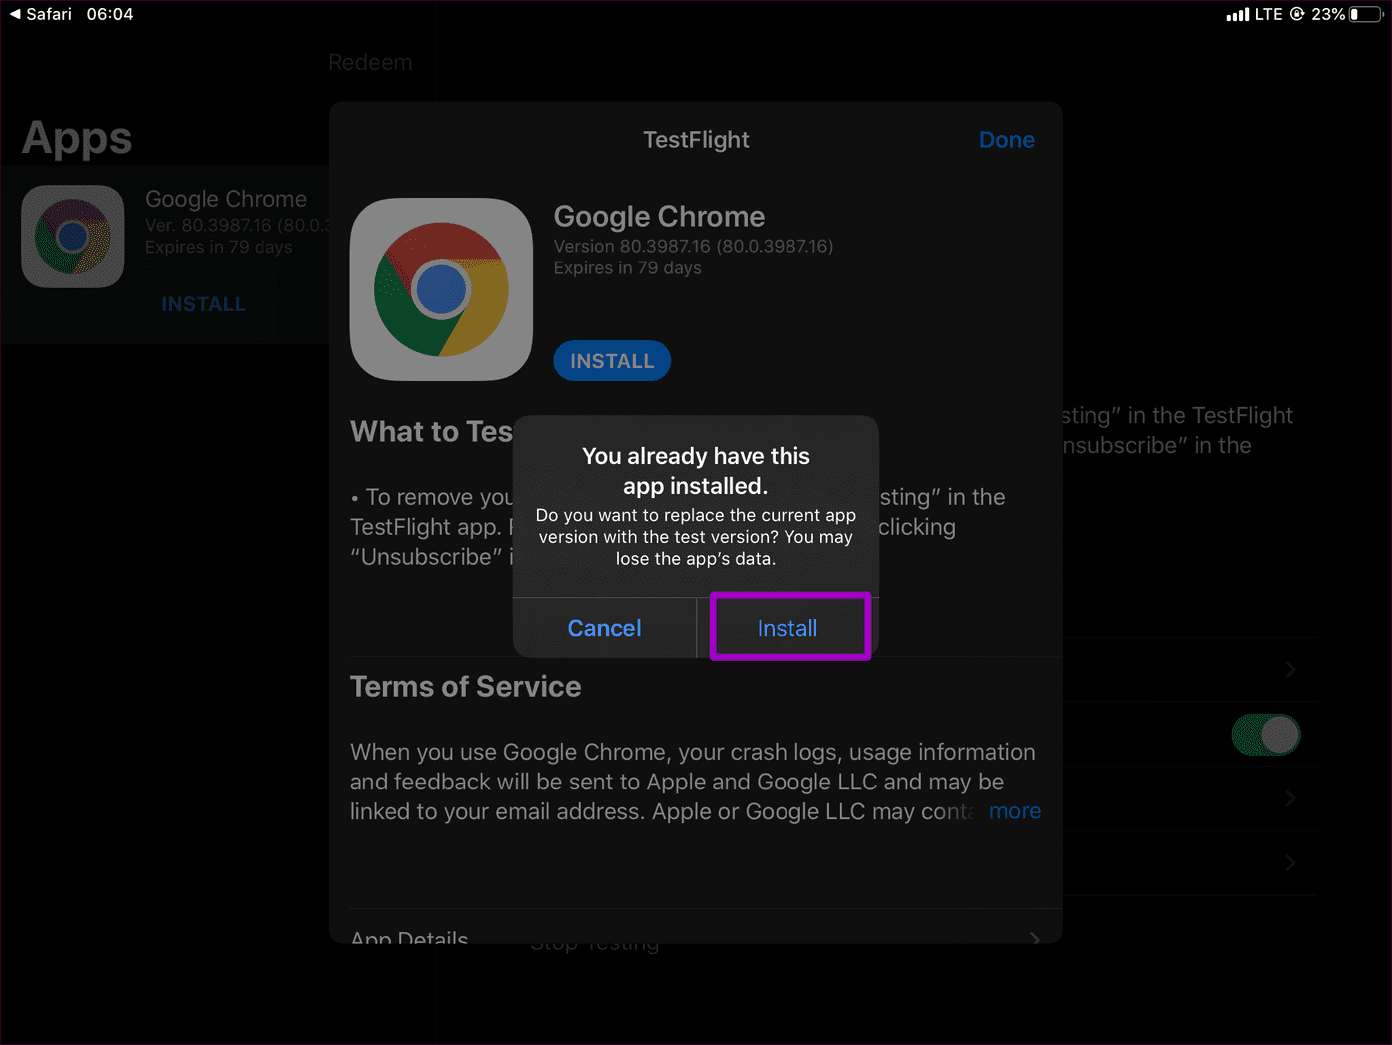This screenshot has width=1392, height=1045.
Task: Select the 'Google Chrome' title in the sheet
Action: click(x=659, y=217)
